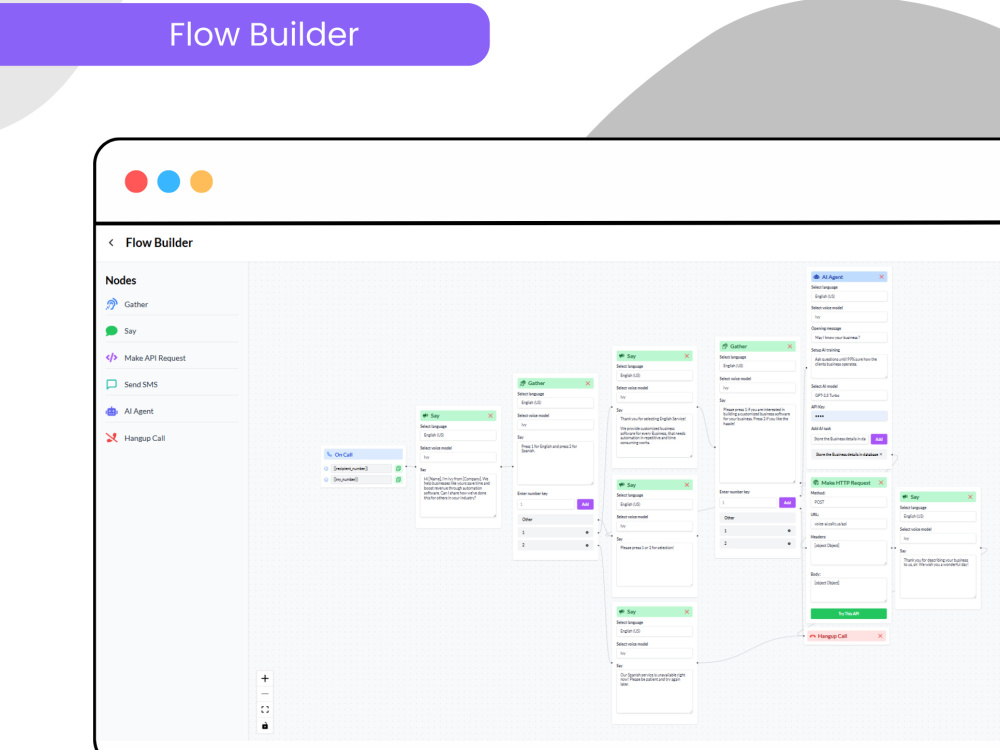Image resolution: width=1000 pixels, height=750 pixels.
Task: Pick the green Say bubble icon in sidebar
Action: [112, 331]
